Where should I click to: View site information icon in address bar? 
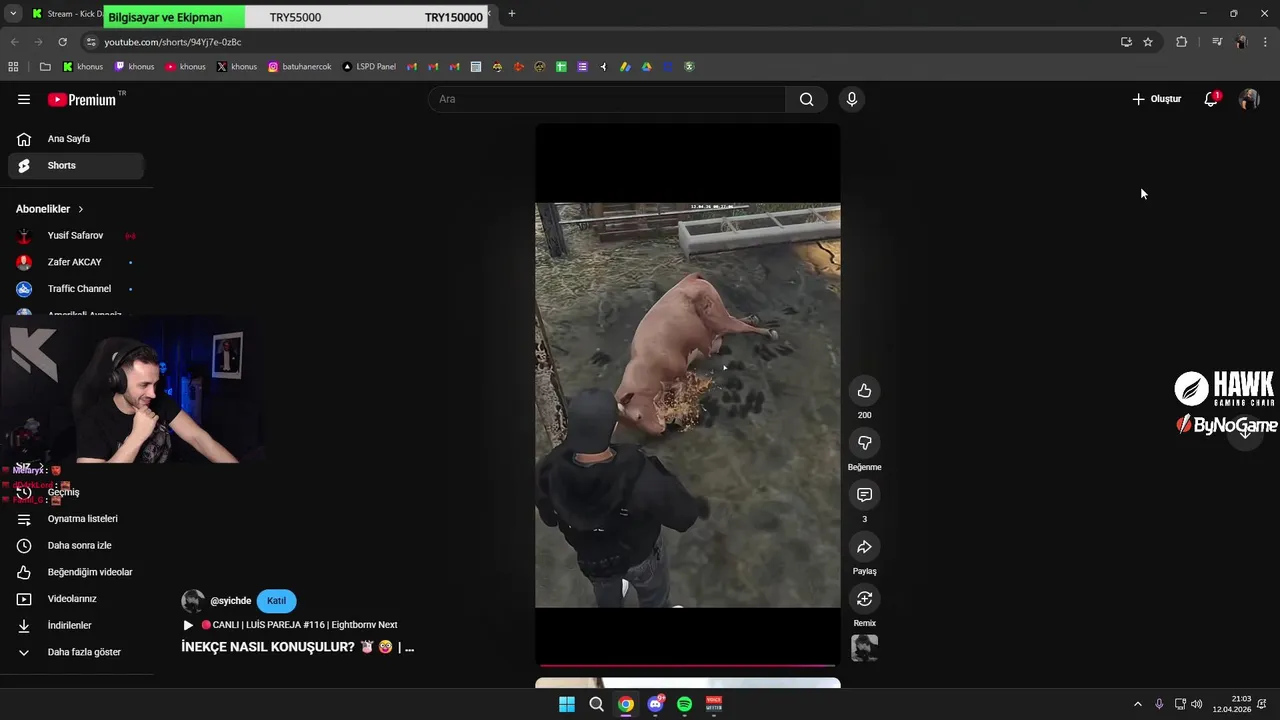91,42
